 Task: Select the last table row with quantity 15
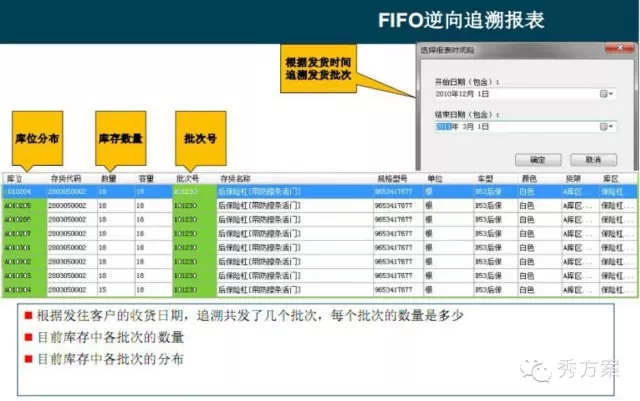click(300, 288)
